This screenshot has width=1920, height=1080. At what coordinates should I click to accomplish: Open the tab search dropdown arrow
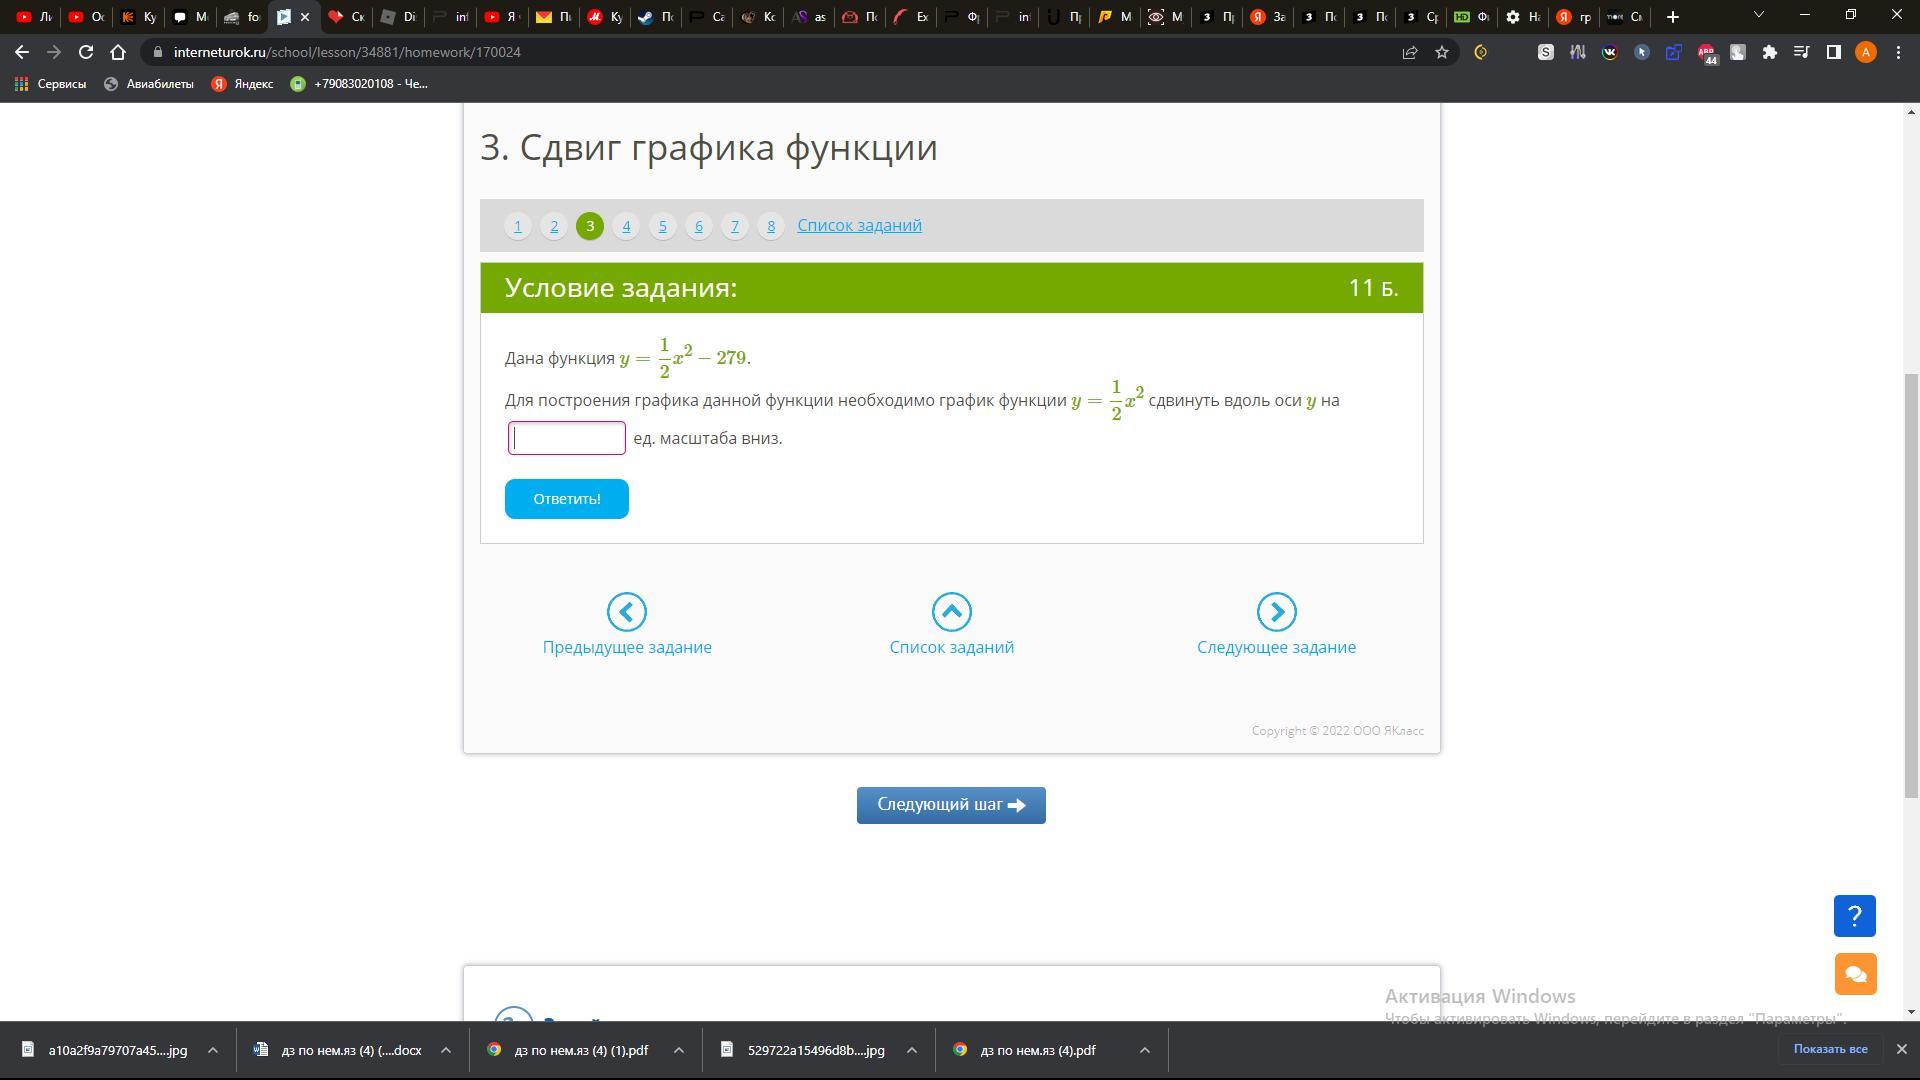click(x=1759, y=15)
